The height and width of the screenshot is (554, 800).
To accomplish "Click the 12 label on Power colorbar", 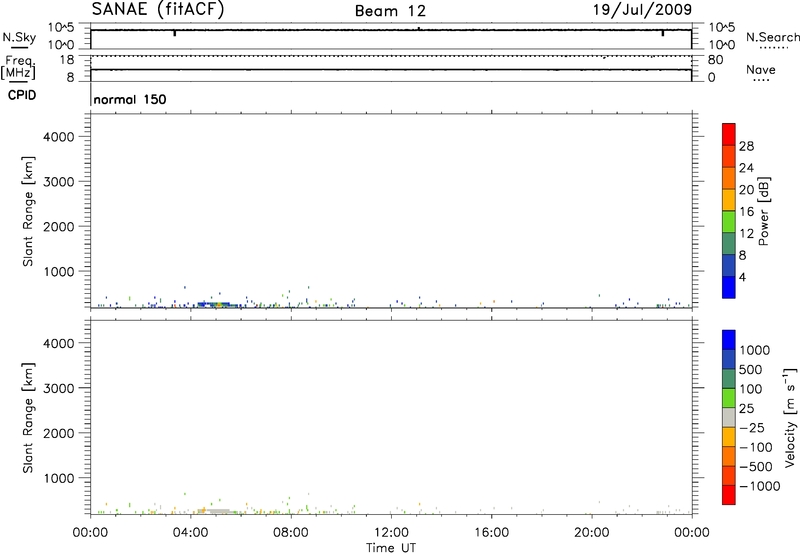I will (746, 234).
